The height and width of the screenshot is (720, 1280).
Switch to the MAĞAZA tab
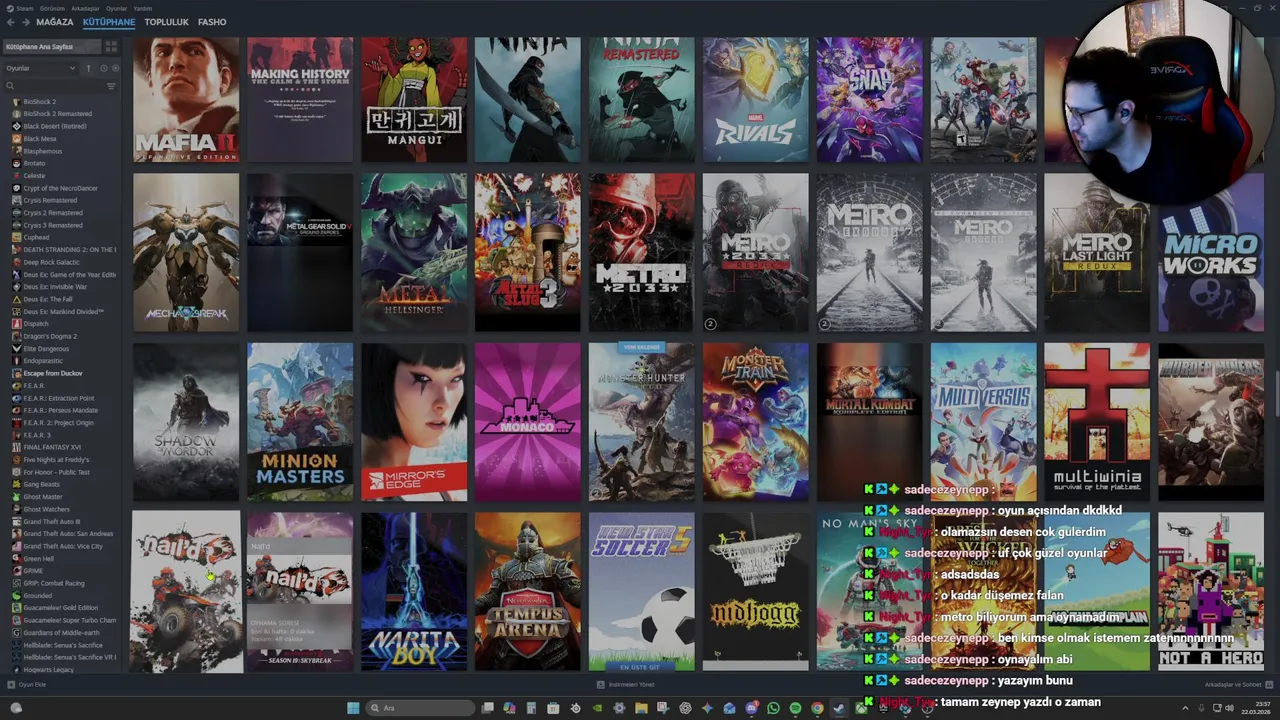55,22
